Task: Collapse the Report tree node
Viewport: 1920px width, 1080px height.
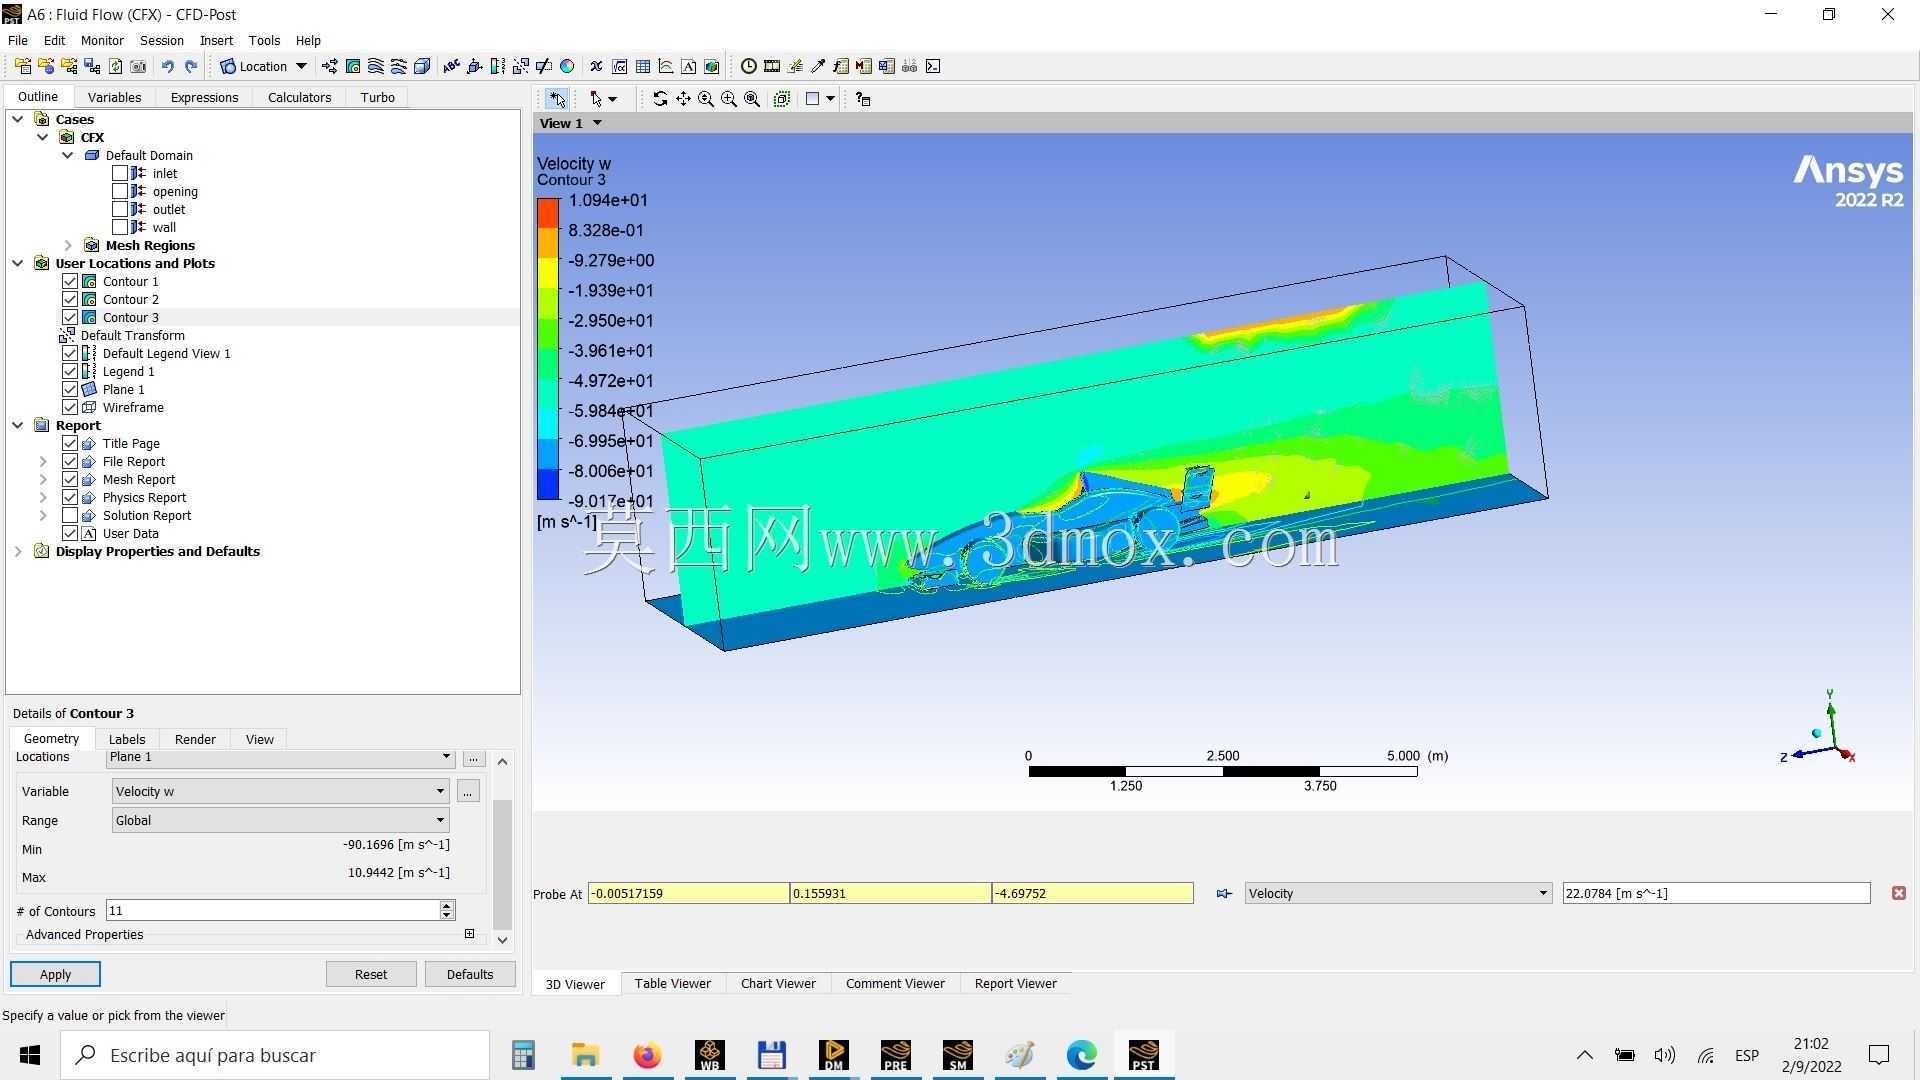Action: coord(18,425)
